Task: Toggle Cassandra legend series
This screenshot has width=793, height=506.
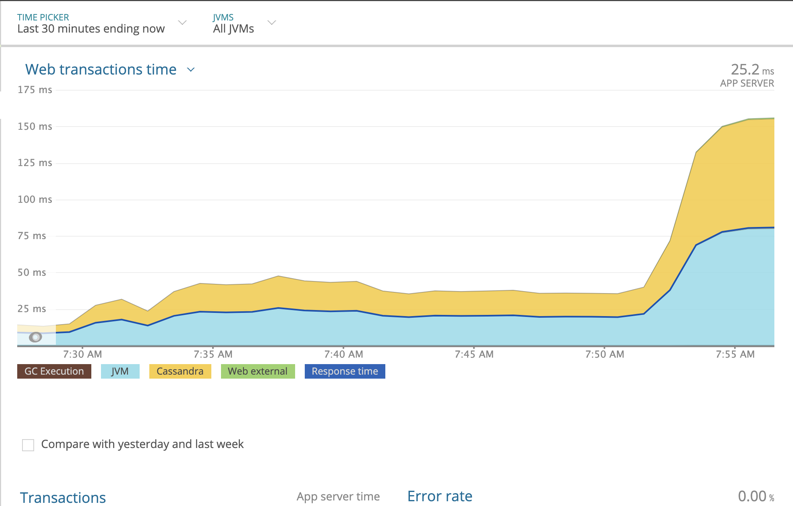Action: (180, 372)
